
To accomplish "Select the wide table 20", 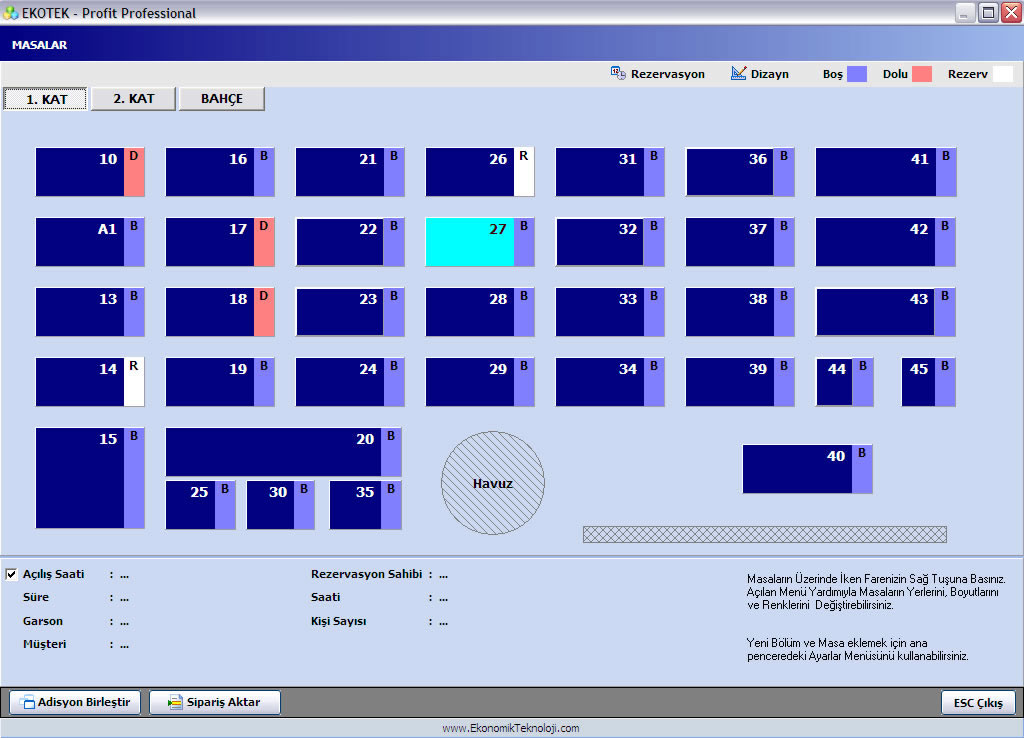I will pyautogui.click(x=283, y=452).
